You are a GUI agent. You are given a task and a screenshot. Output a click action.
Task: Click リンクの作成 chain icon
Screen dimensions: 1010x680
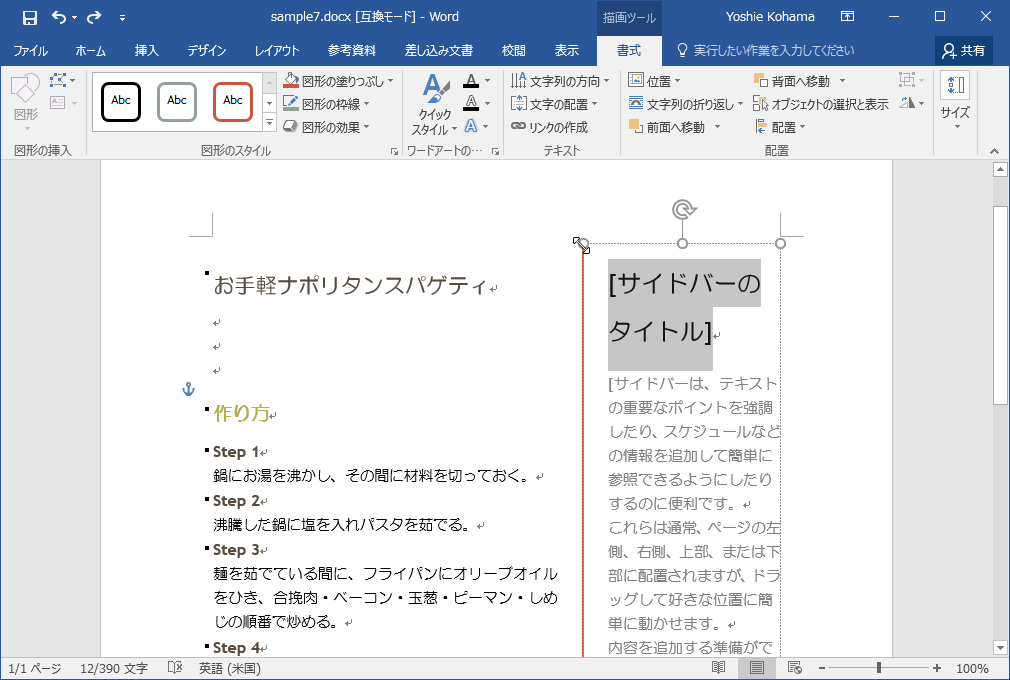(x=518, y=127)
